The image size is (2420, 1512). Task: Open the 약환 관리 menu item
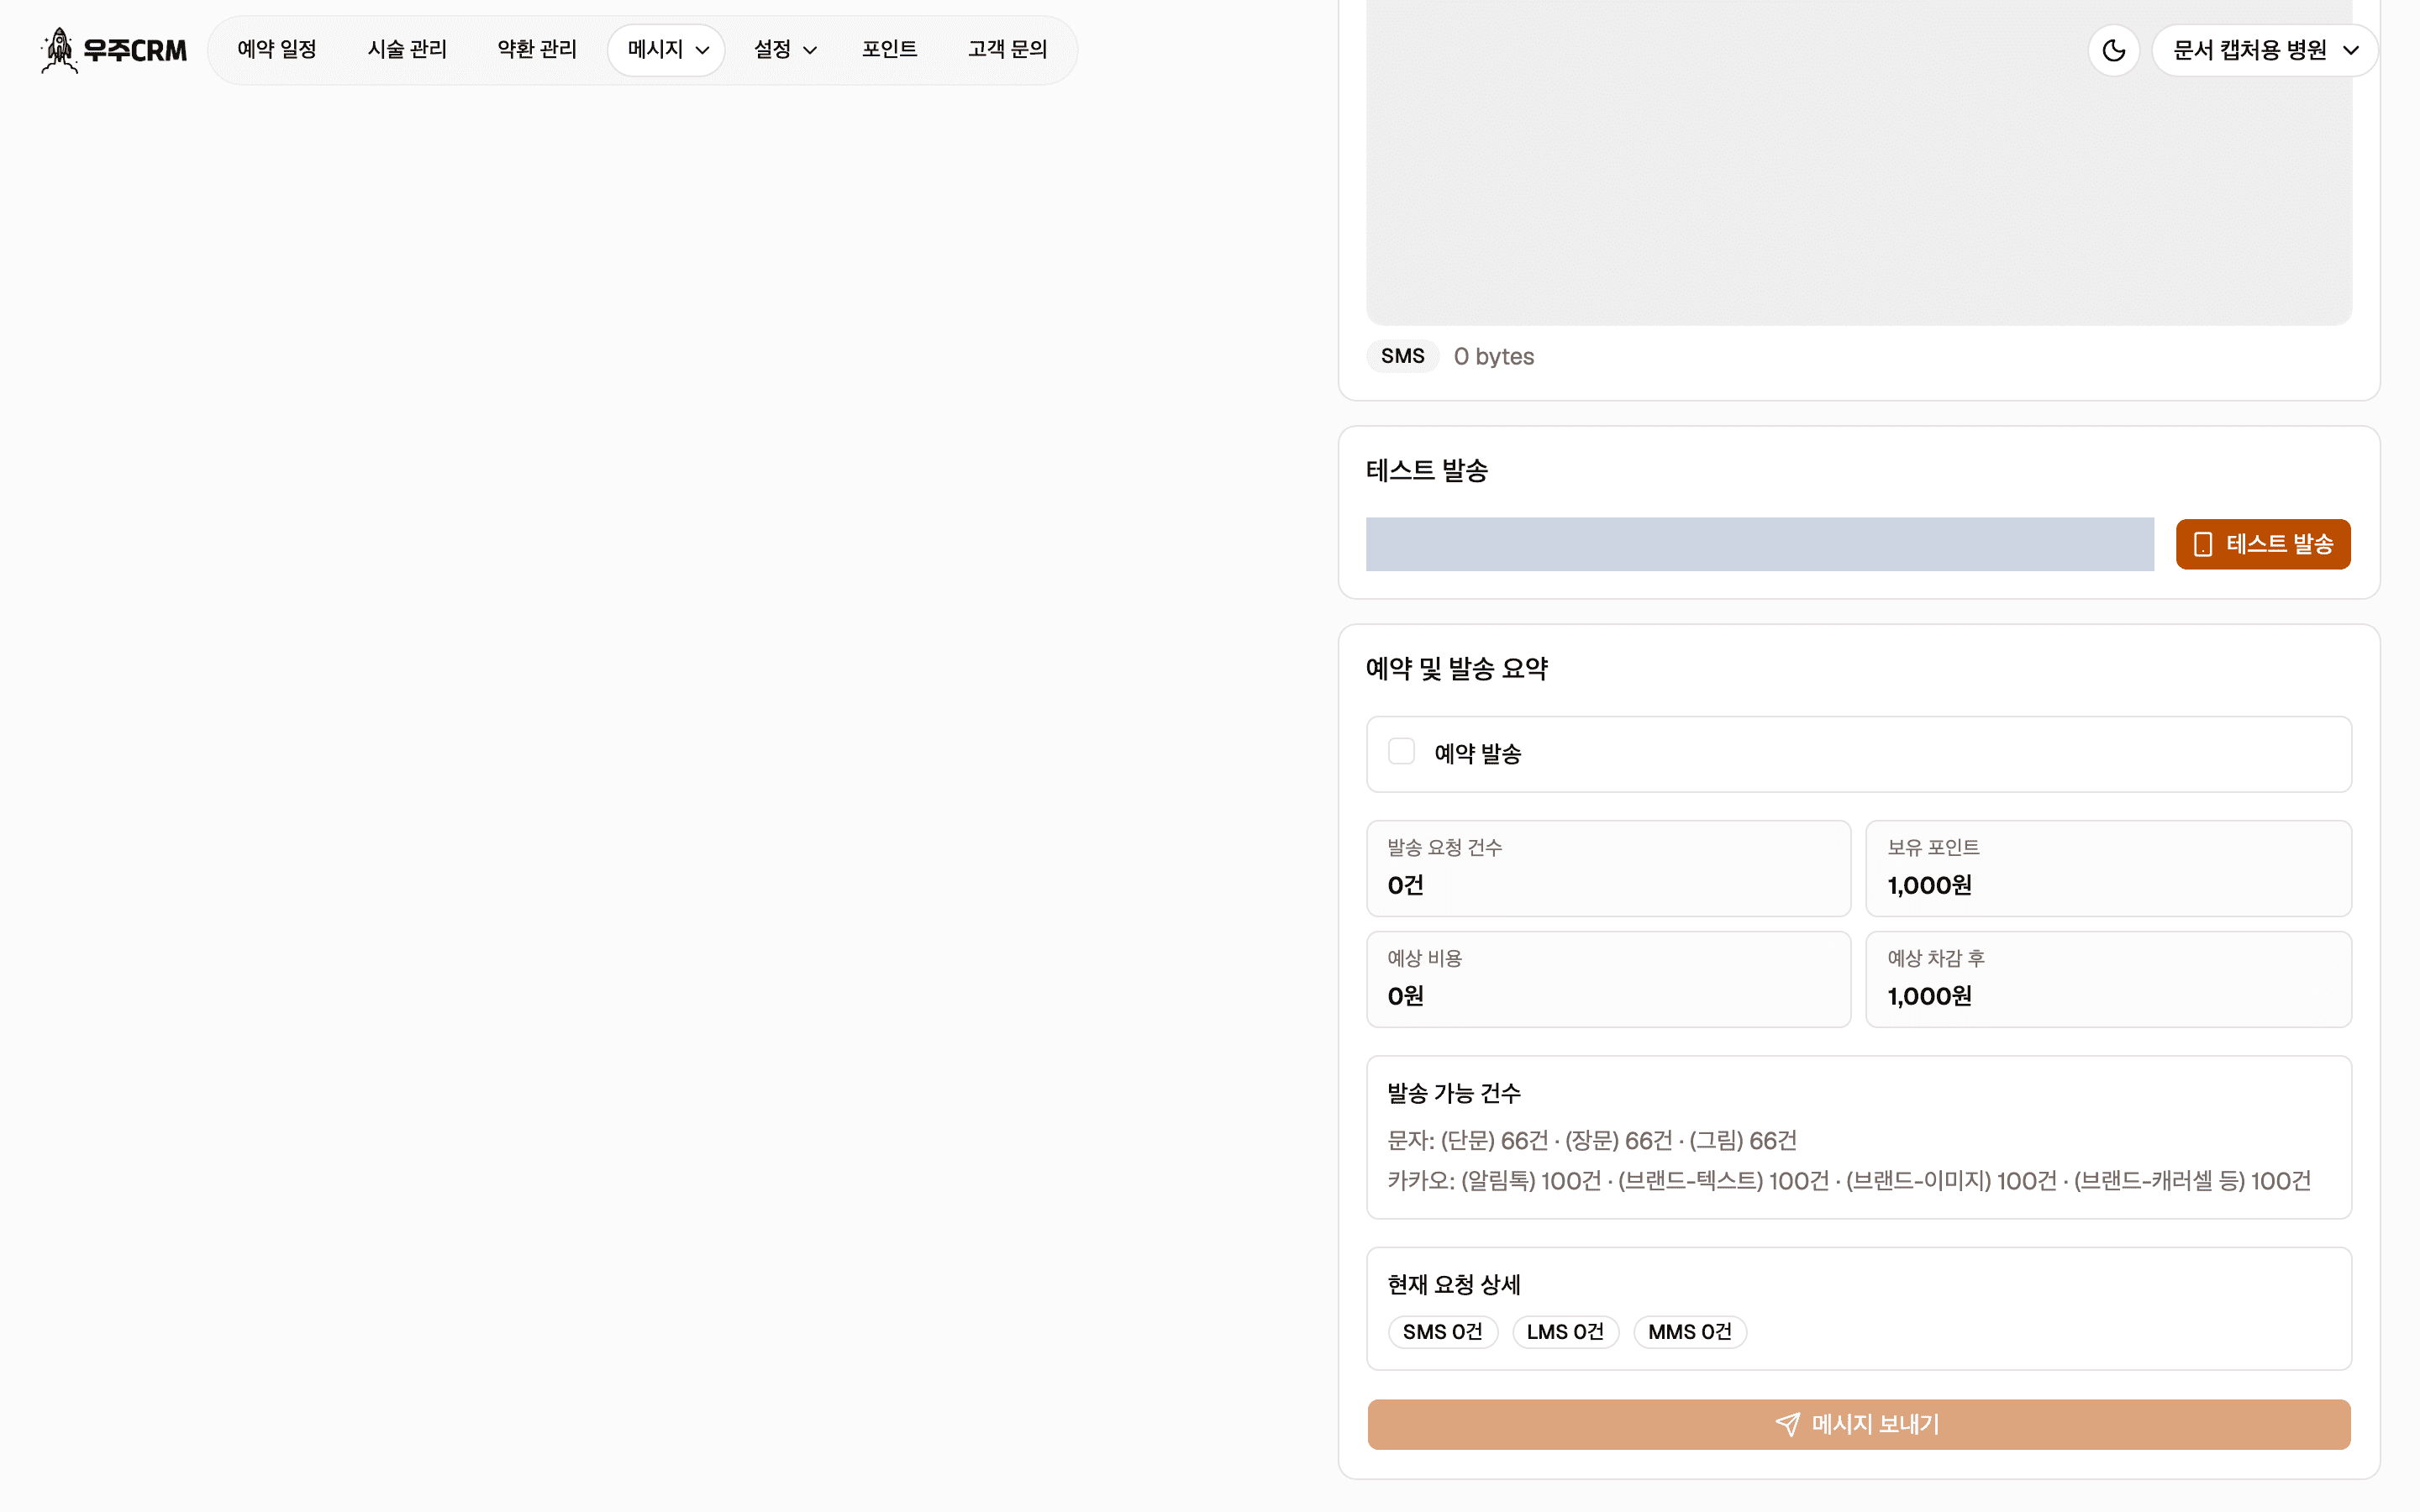[x=537, y=50]
